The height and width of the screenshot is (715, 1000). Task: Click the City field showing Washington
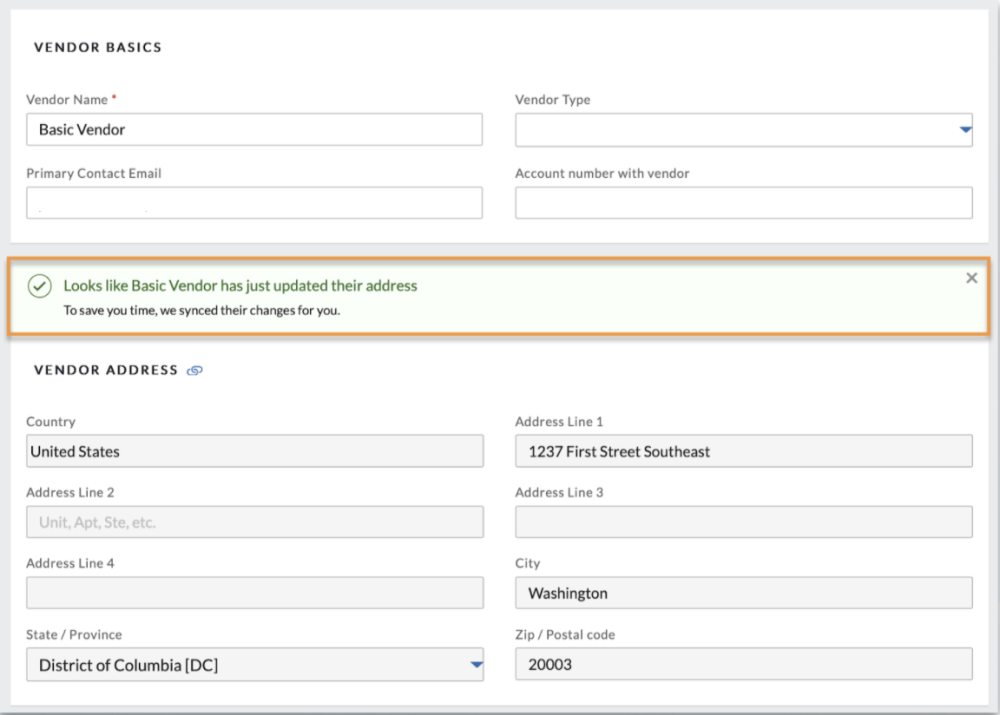coord(743,593)
